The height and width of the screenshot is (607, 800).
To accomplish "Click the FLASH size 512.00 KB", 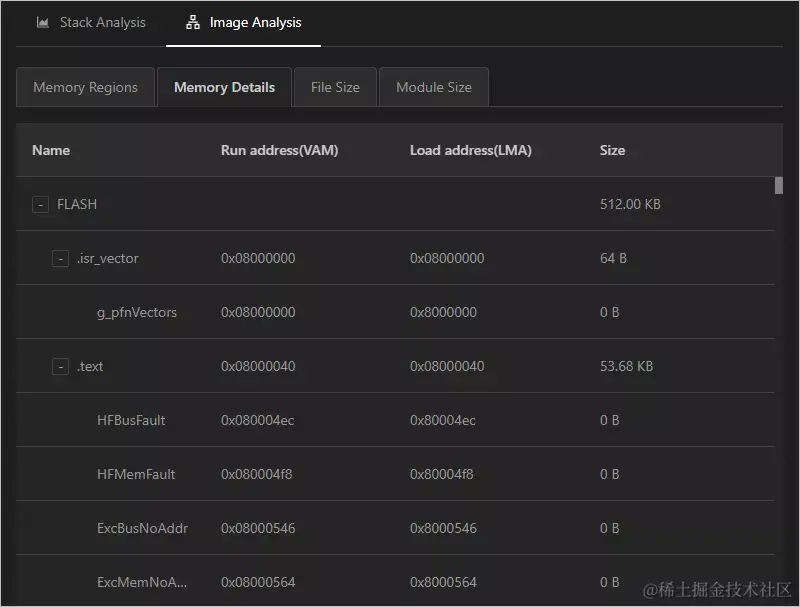I will coord(630,205).
